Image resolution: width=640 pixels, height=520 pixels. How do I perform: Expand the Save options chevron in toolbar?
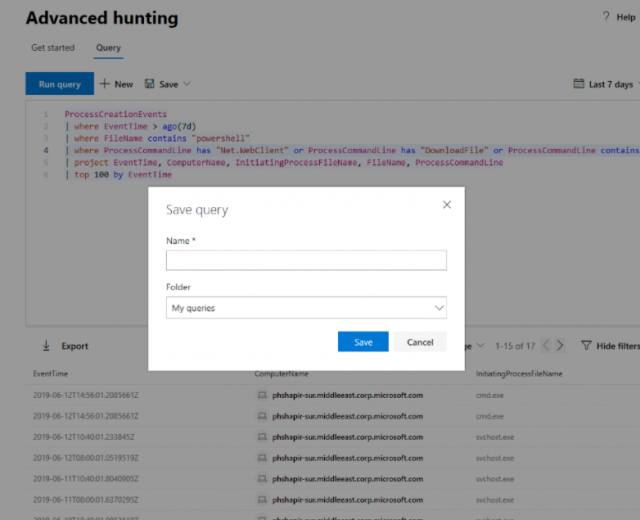point(187,84)
